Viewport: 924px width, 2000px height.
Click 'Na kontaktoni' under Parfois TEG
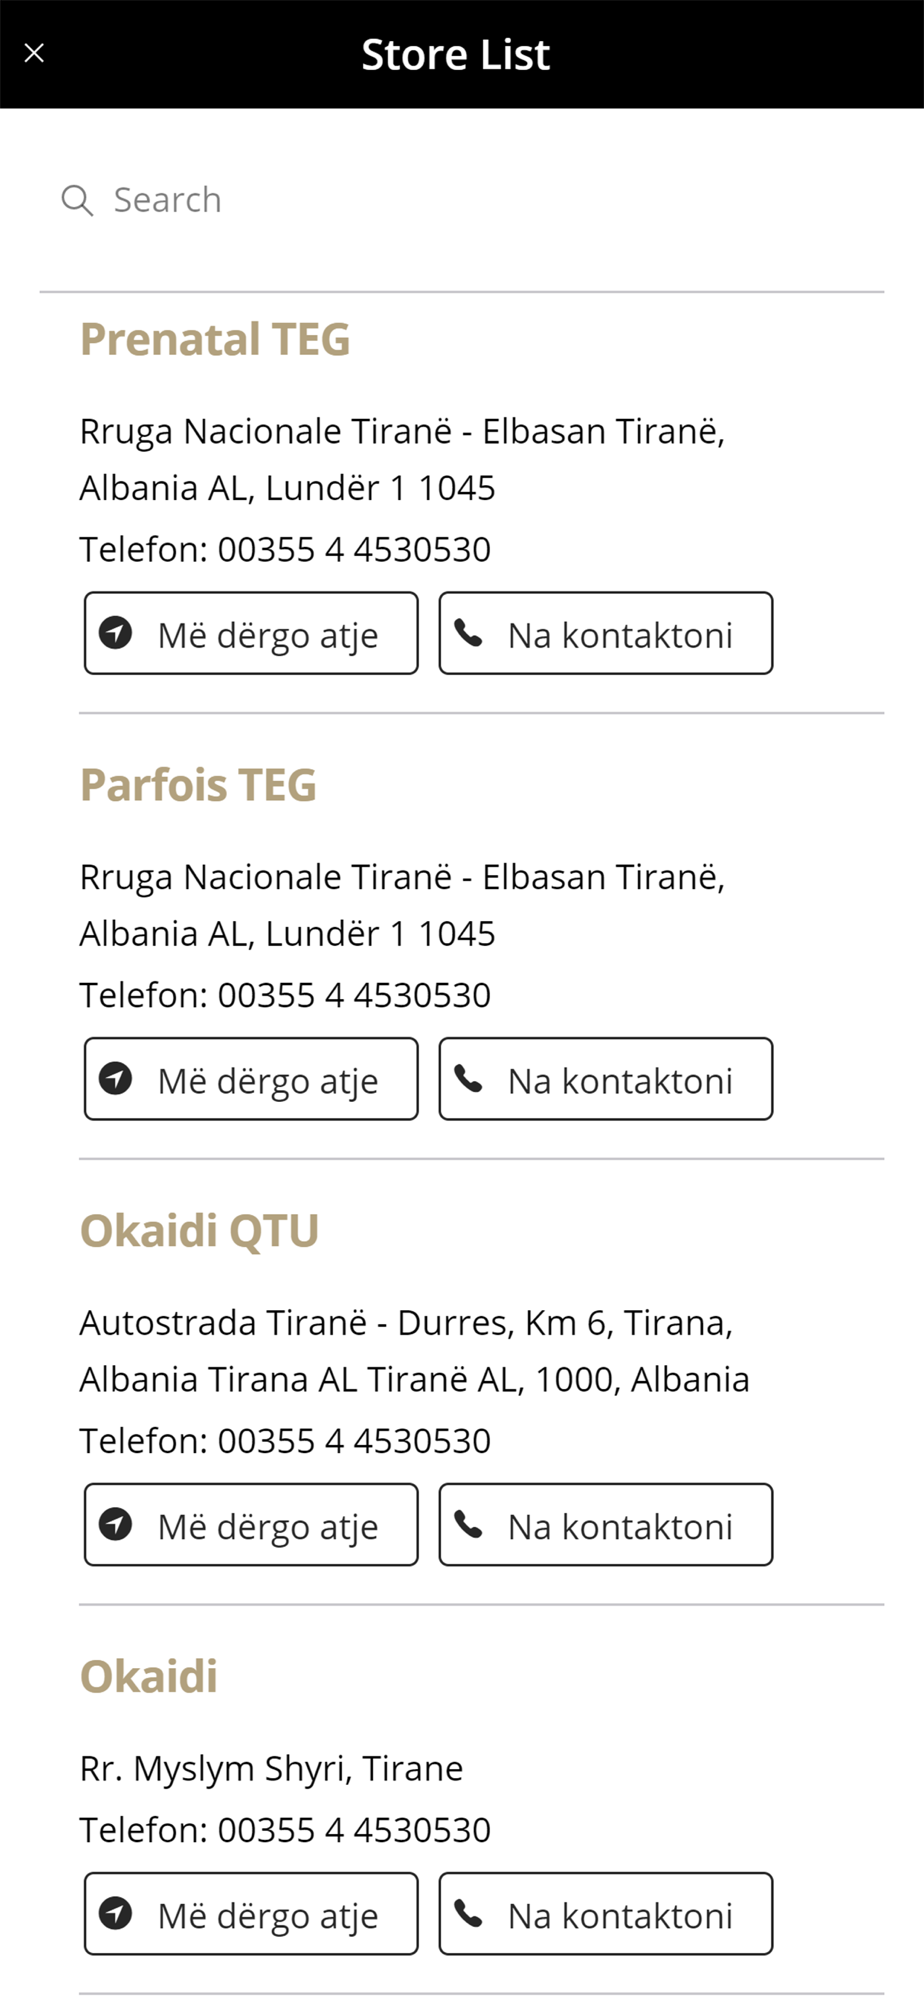tap(606, 1079)
